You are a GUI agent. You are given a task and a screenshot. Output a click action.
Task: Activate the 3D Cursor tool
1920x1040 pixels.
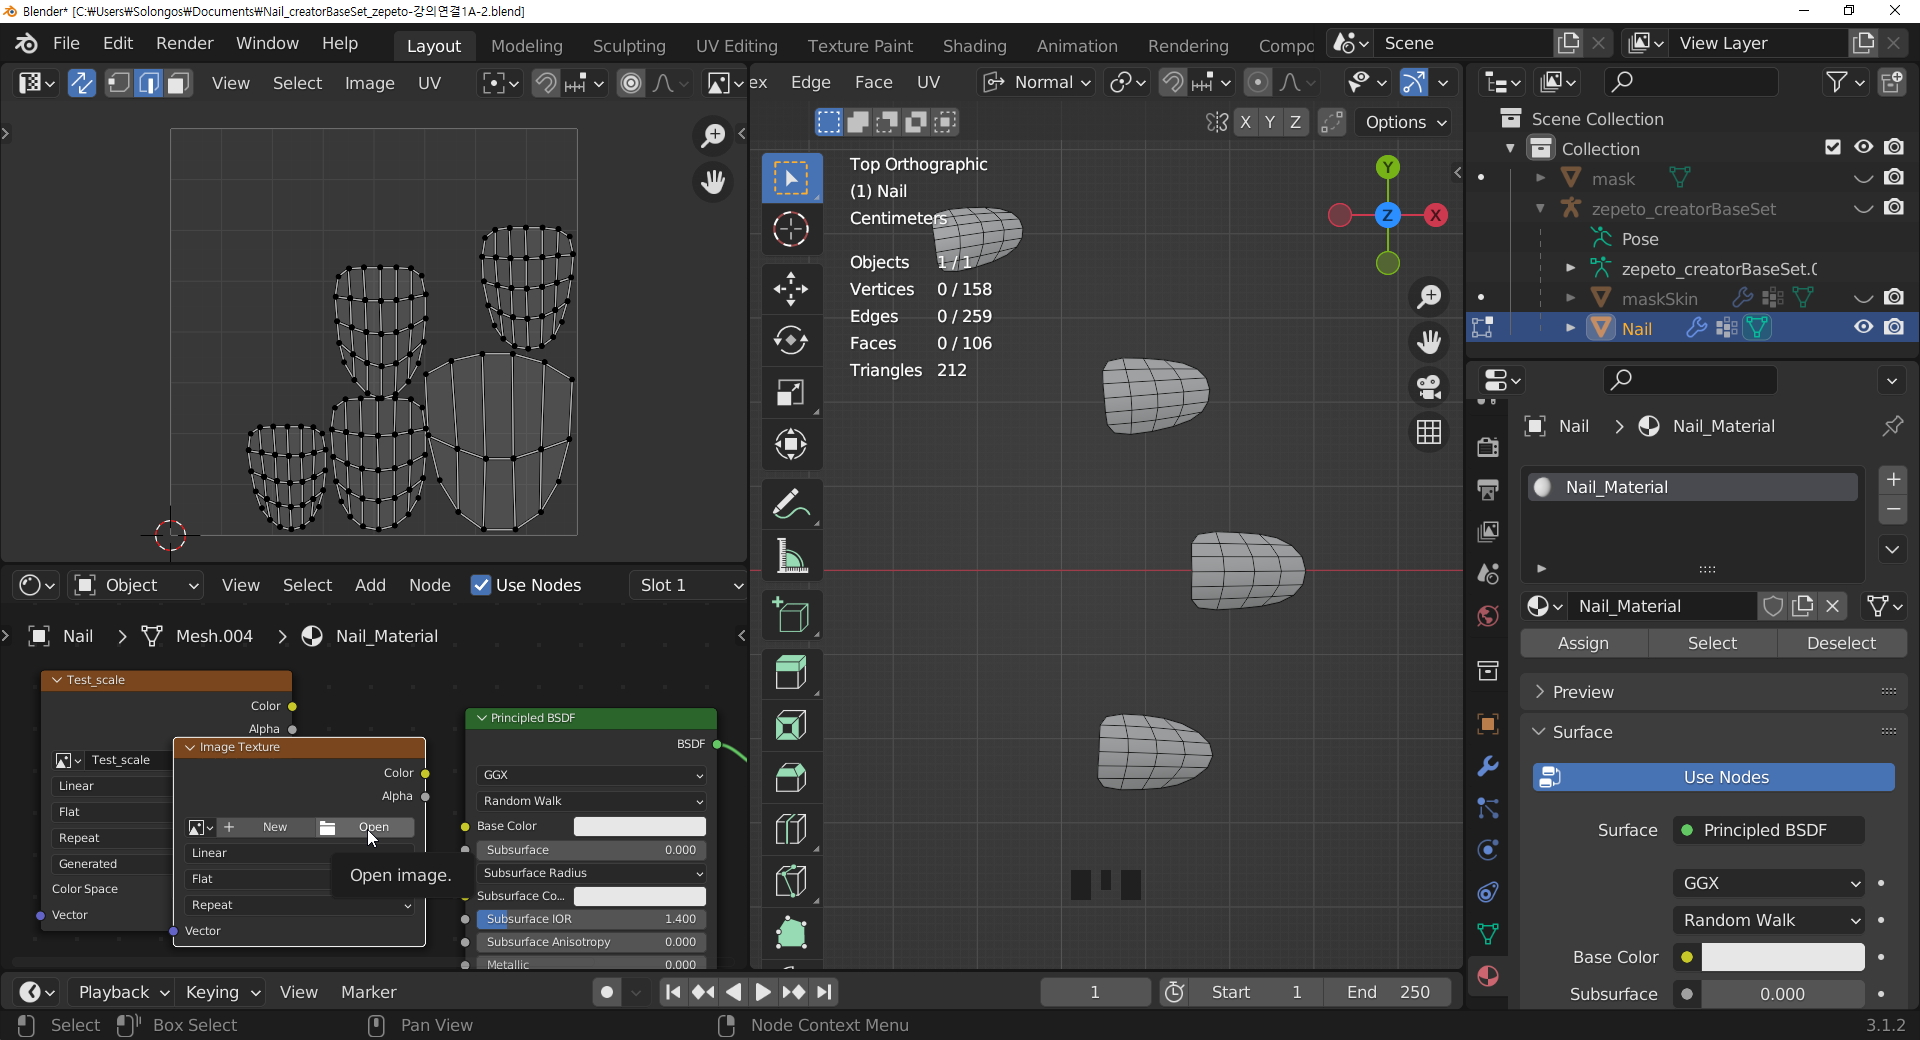coord(791,230)
